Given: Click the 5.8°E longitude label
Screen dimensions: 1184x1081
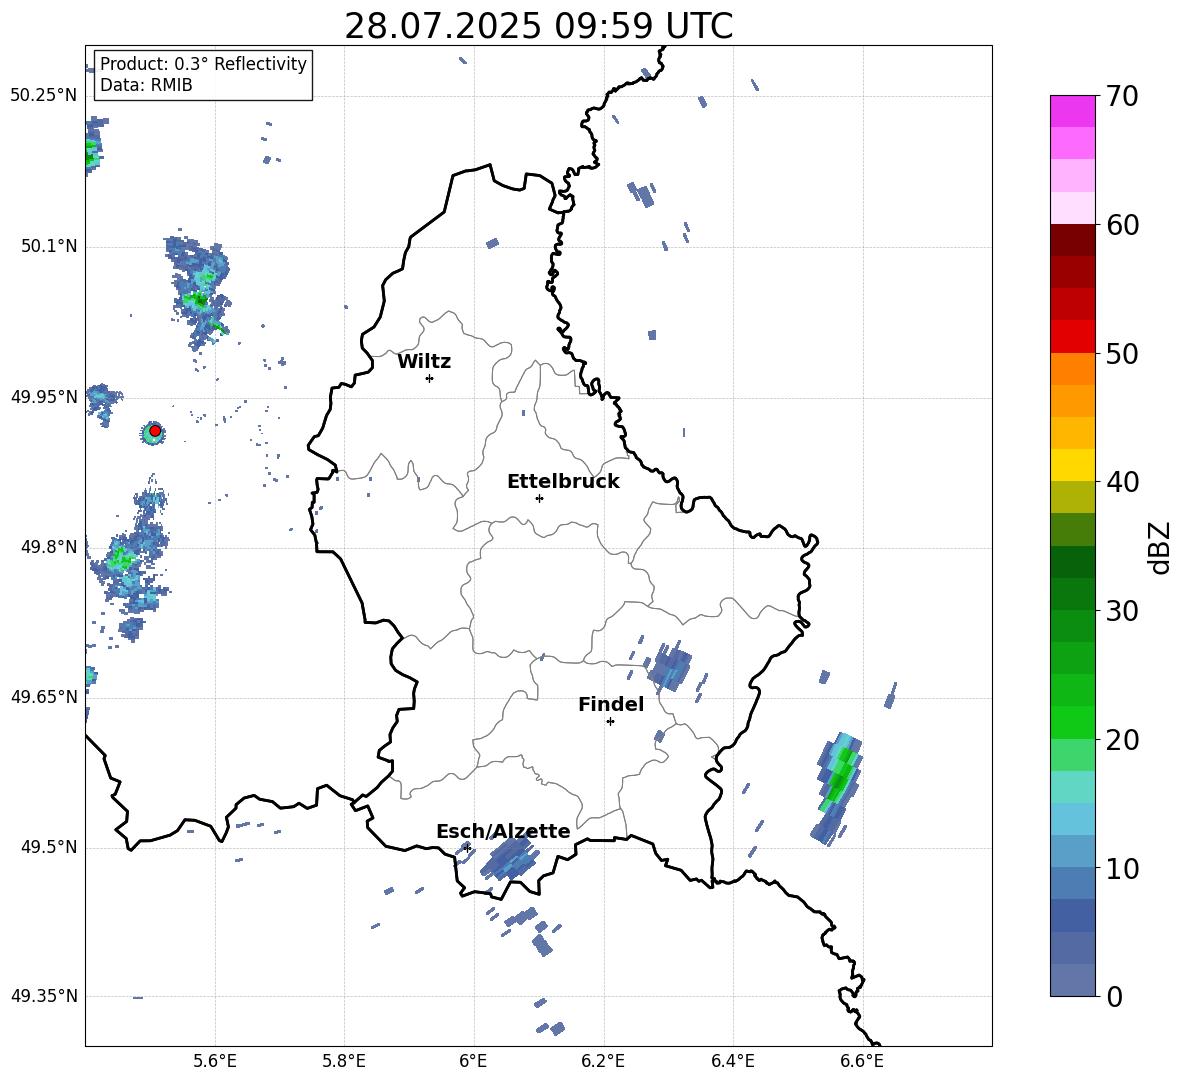Looking at the screenshot, I should click(x=344, y=1061).
